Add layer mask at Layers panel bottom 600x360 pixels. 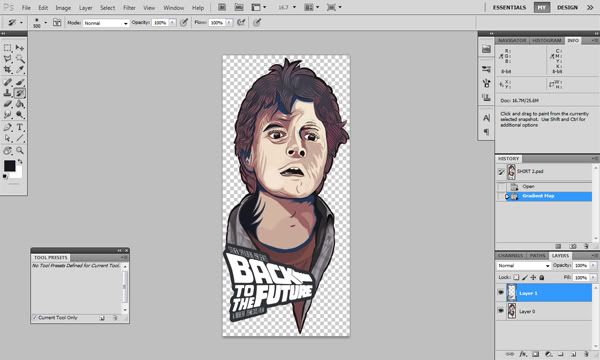[x=536, y=354]
